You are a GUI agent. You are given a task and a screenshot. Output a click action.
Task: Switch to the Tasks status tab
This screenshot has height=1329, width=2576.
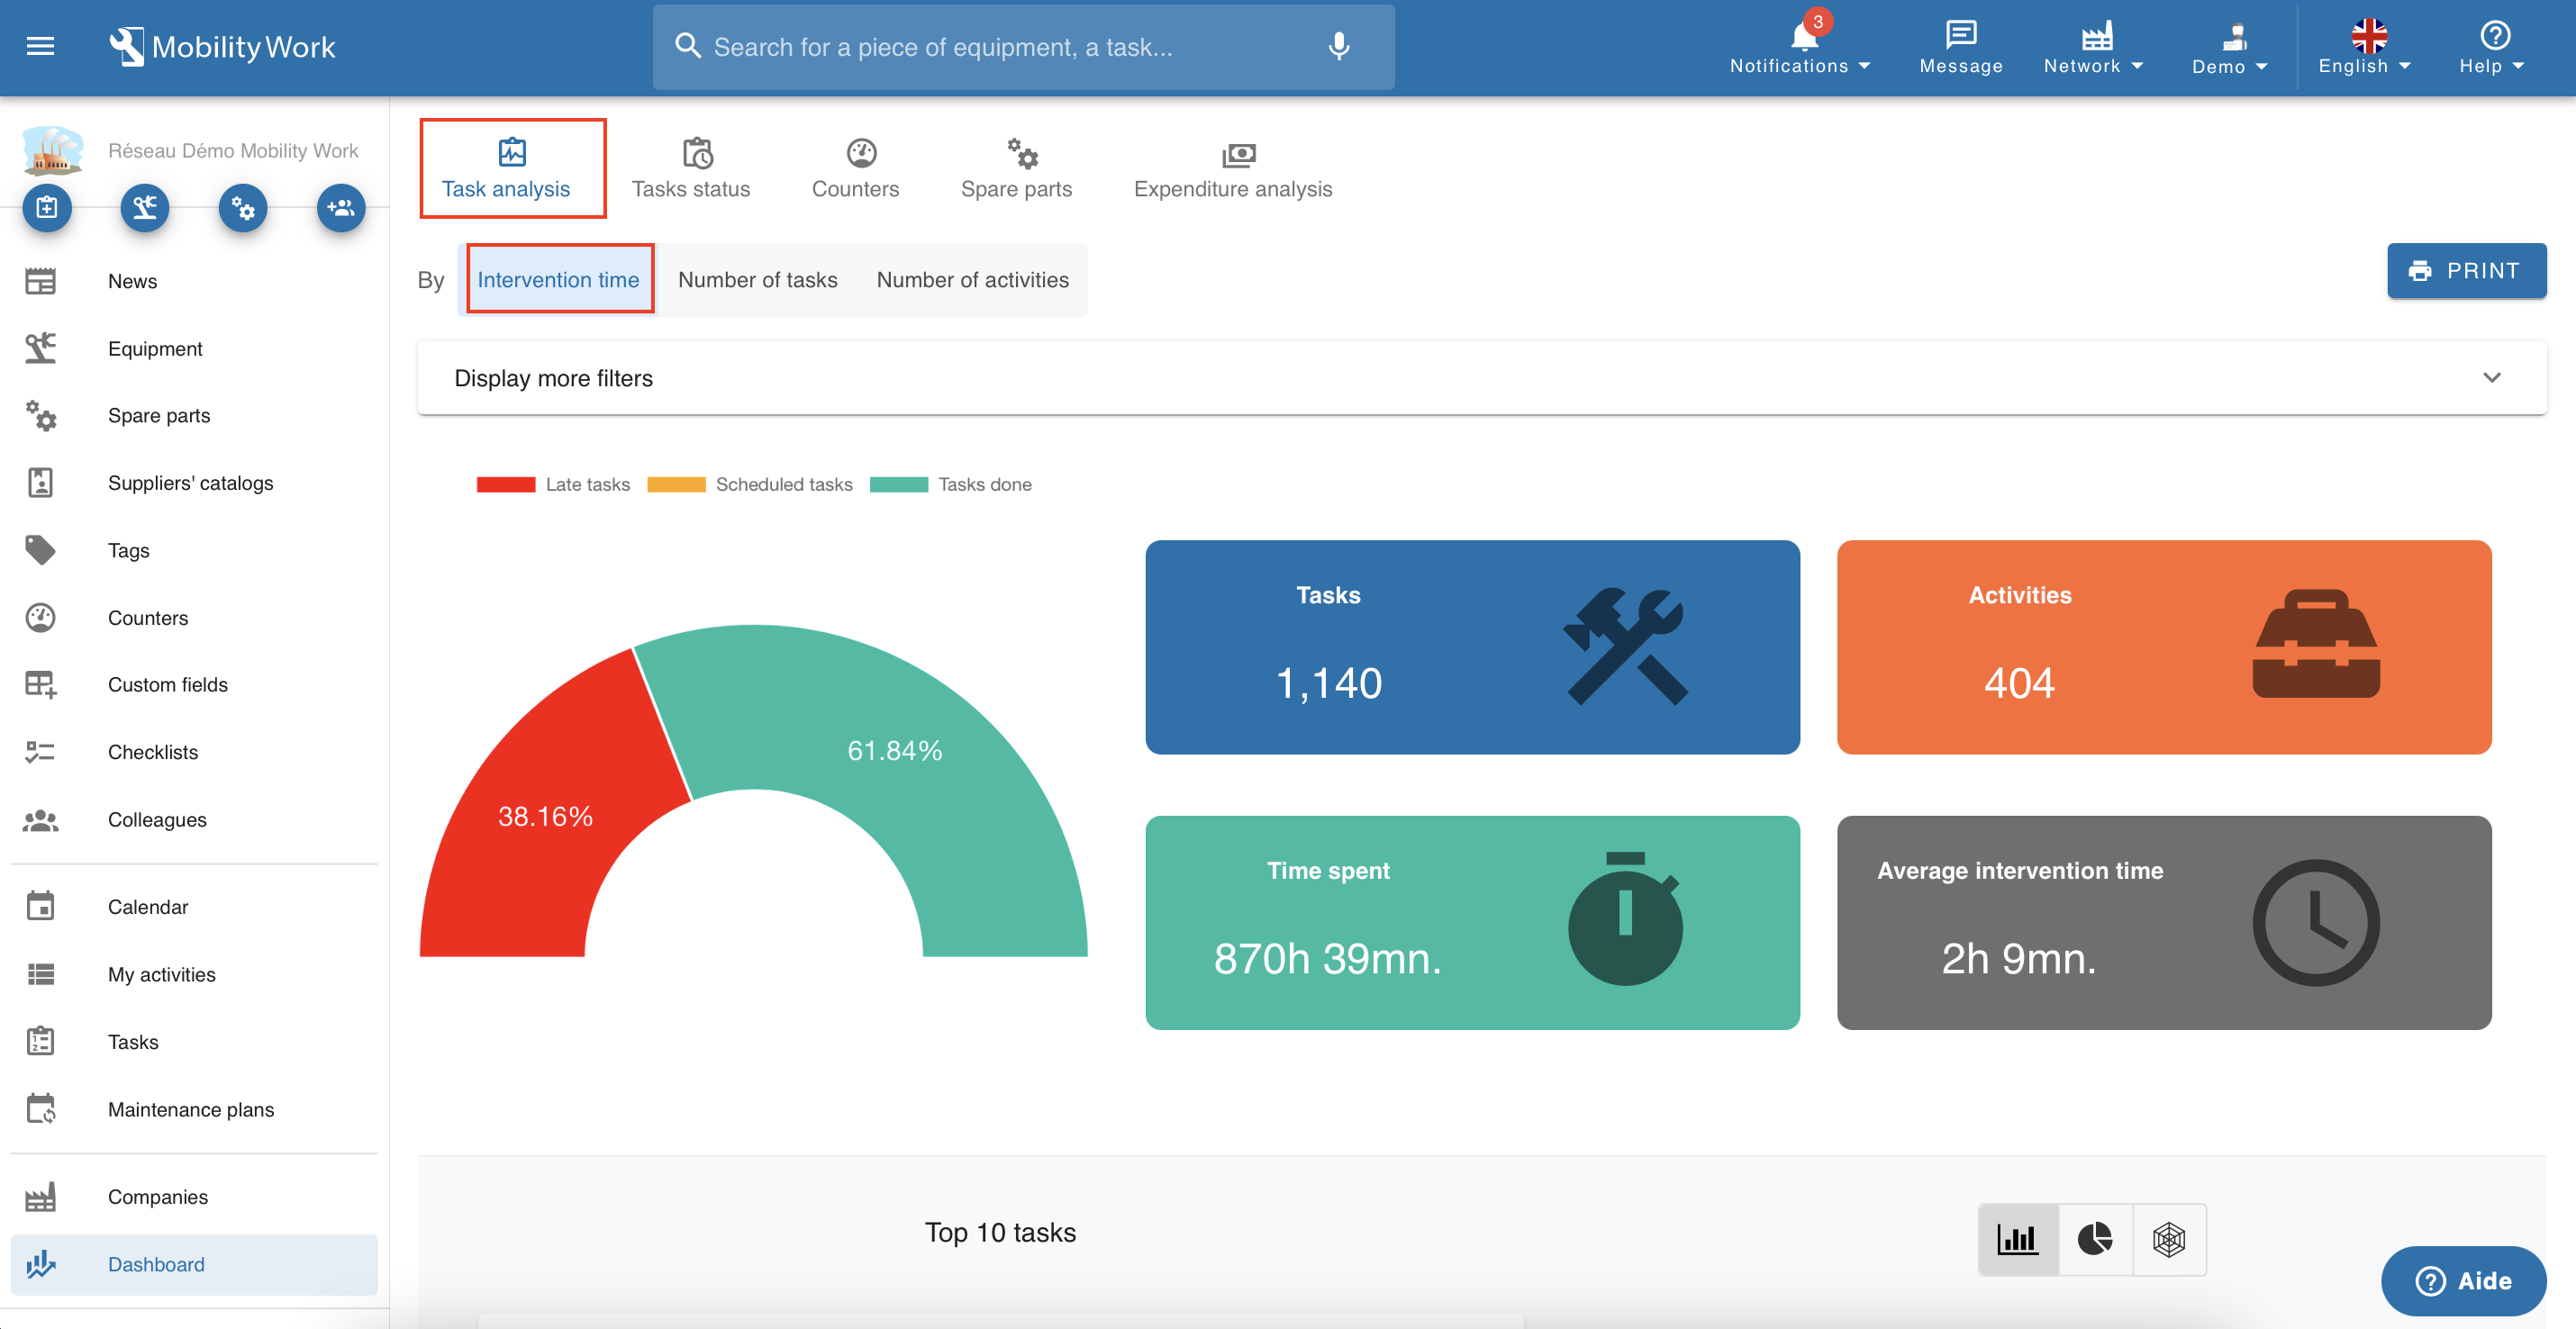pos(691,168)
